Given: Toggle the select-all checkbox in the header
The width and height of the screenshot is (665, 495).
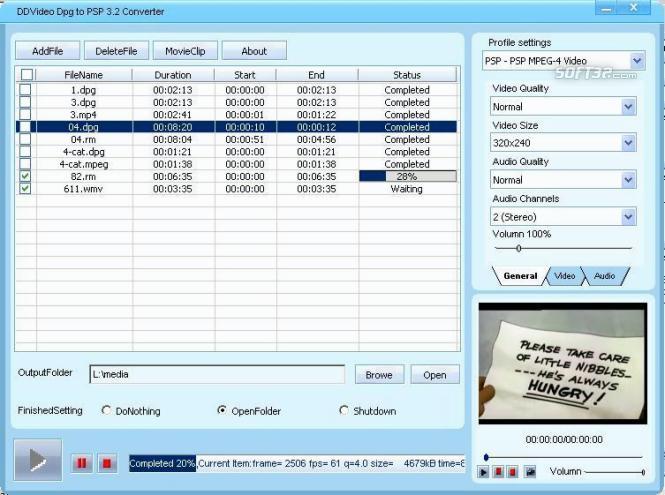Looking at the screenshot, I should click(x=27, y=75).
